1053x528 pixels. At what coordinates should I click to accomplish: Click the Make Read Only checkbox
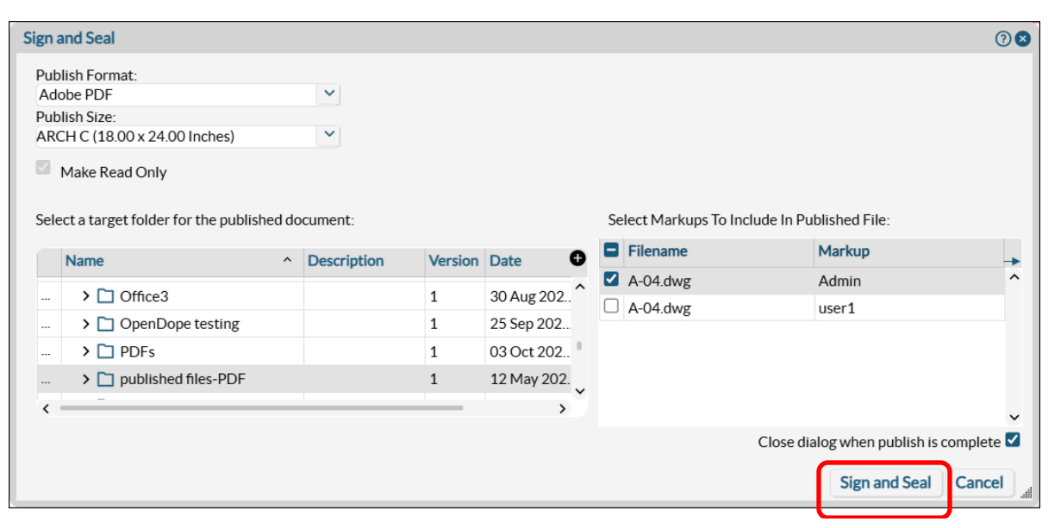[43, 168]
